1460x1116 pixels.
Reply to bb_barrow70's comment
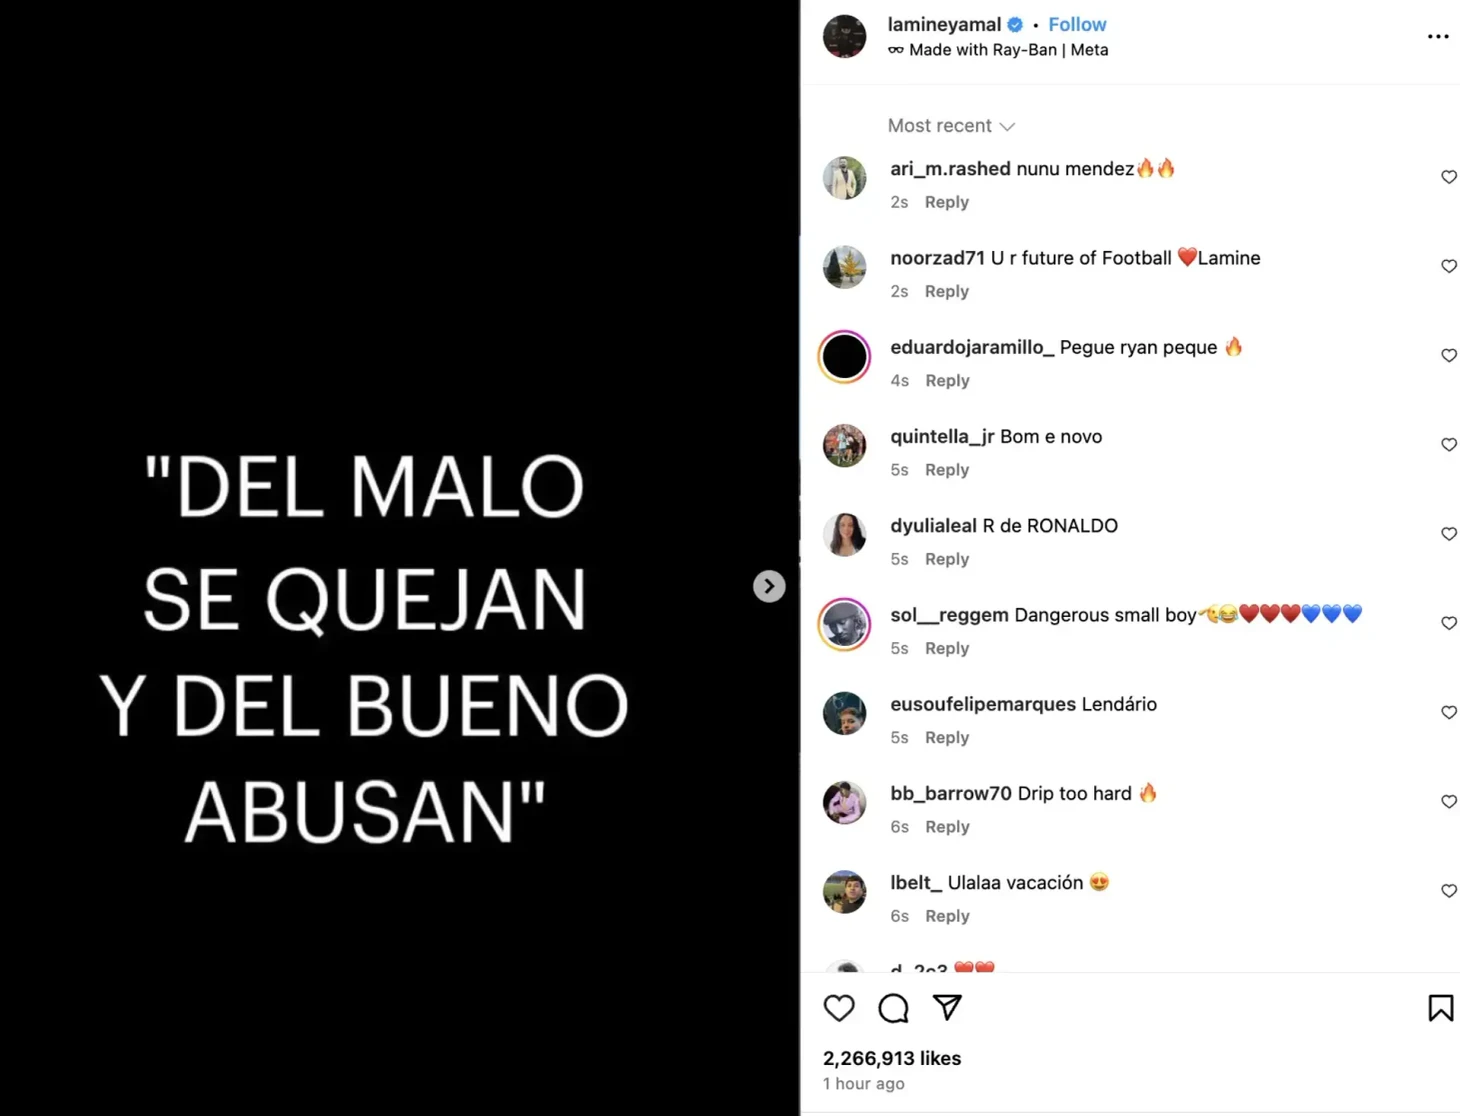click(x=947, y=827)
